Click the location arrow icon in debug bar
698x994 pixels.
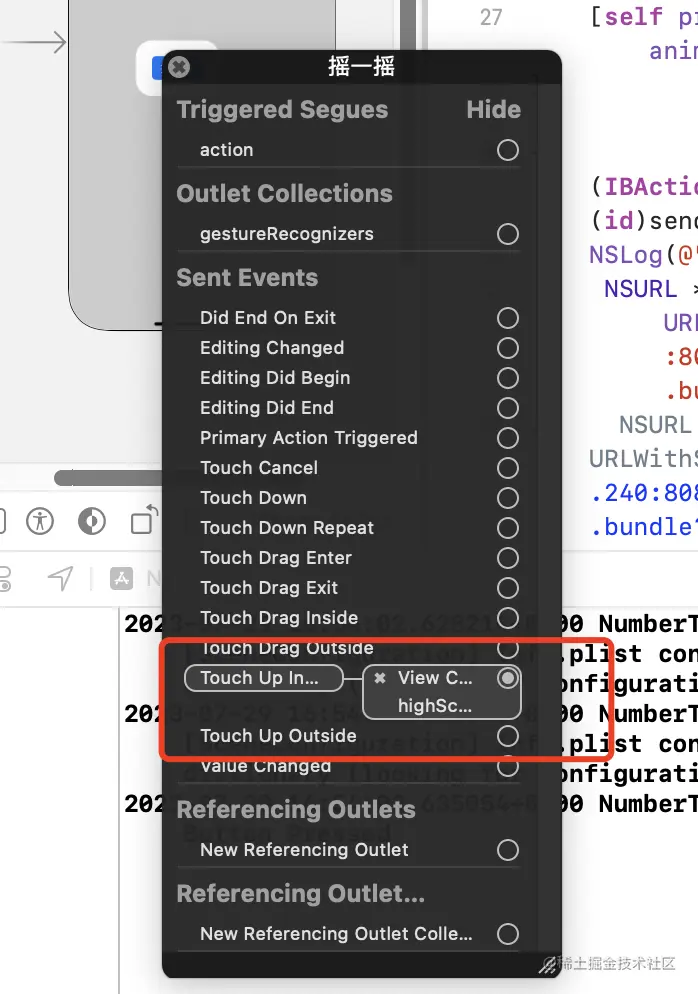[x=61, y=578]
